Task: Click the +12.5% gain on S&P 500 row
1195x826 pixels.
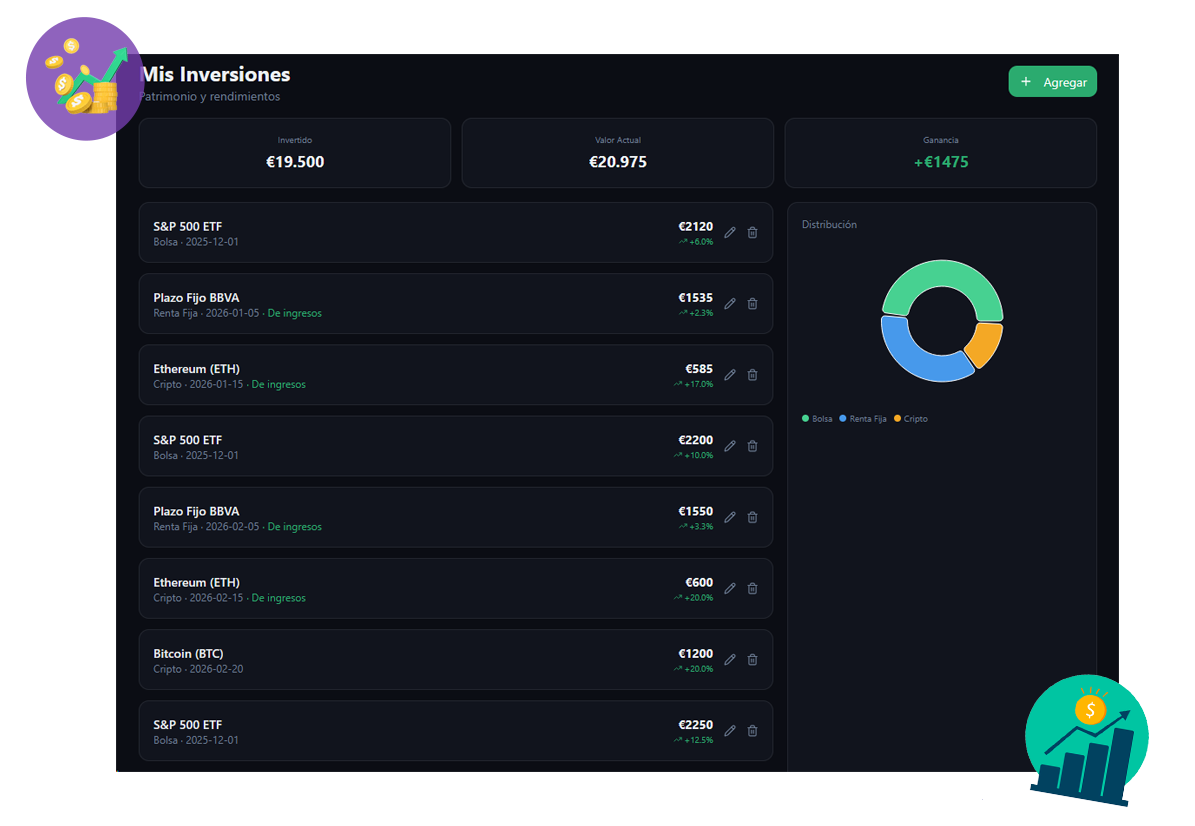Action: [694, 740]
